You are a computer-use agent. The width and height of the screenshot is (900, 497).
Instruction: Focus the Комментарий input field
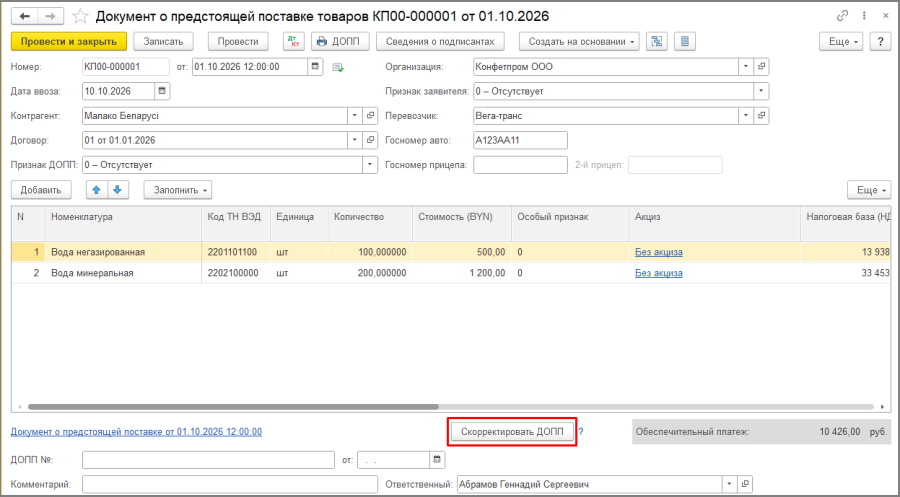[x=230, y=484]
